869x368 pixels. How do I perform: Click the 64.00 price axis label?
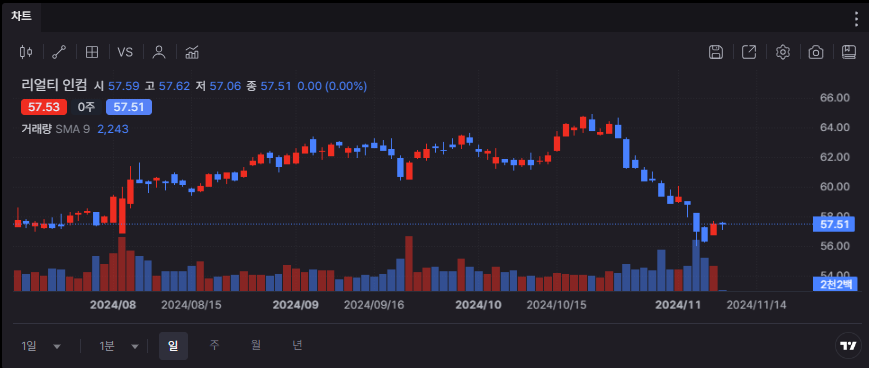(x=835, y=127)
